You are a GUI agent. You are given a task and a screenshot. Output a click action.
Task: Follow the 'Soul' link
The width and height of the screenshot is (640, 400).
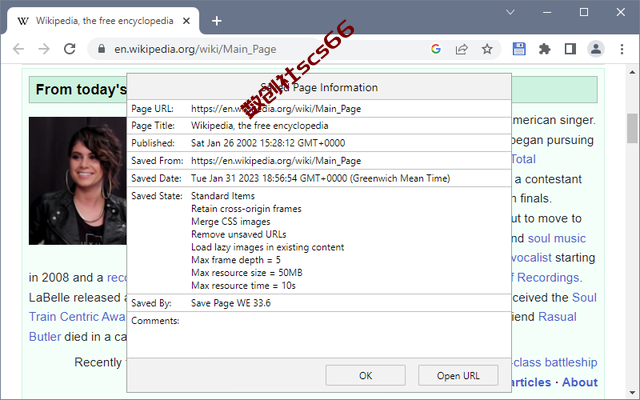(x=584, y=298)
